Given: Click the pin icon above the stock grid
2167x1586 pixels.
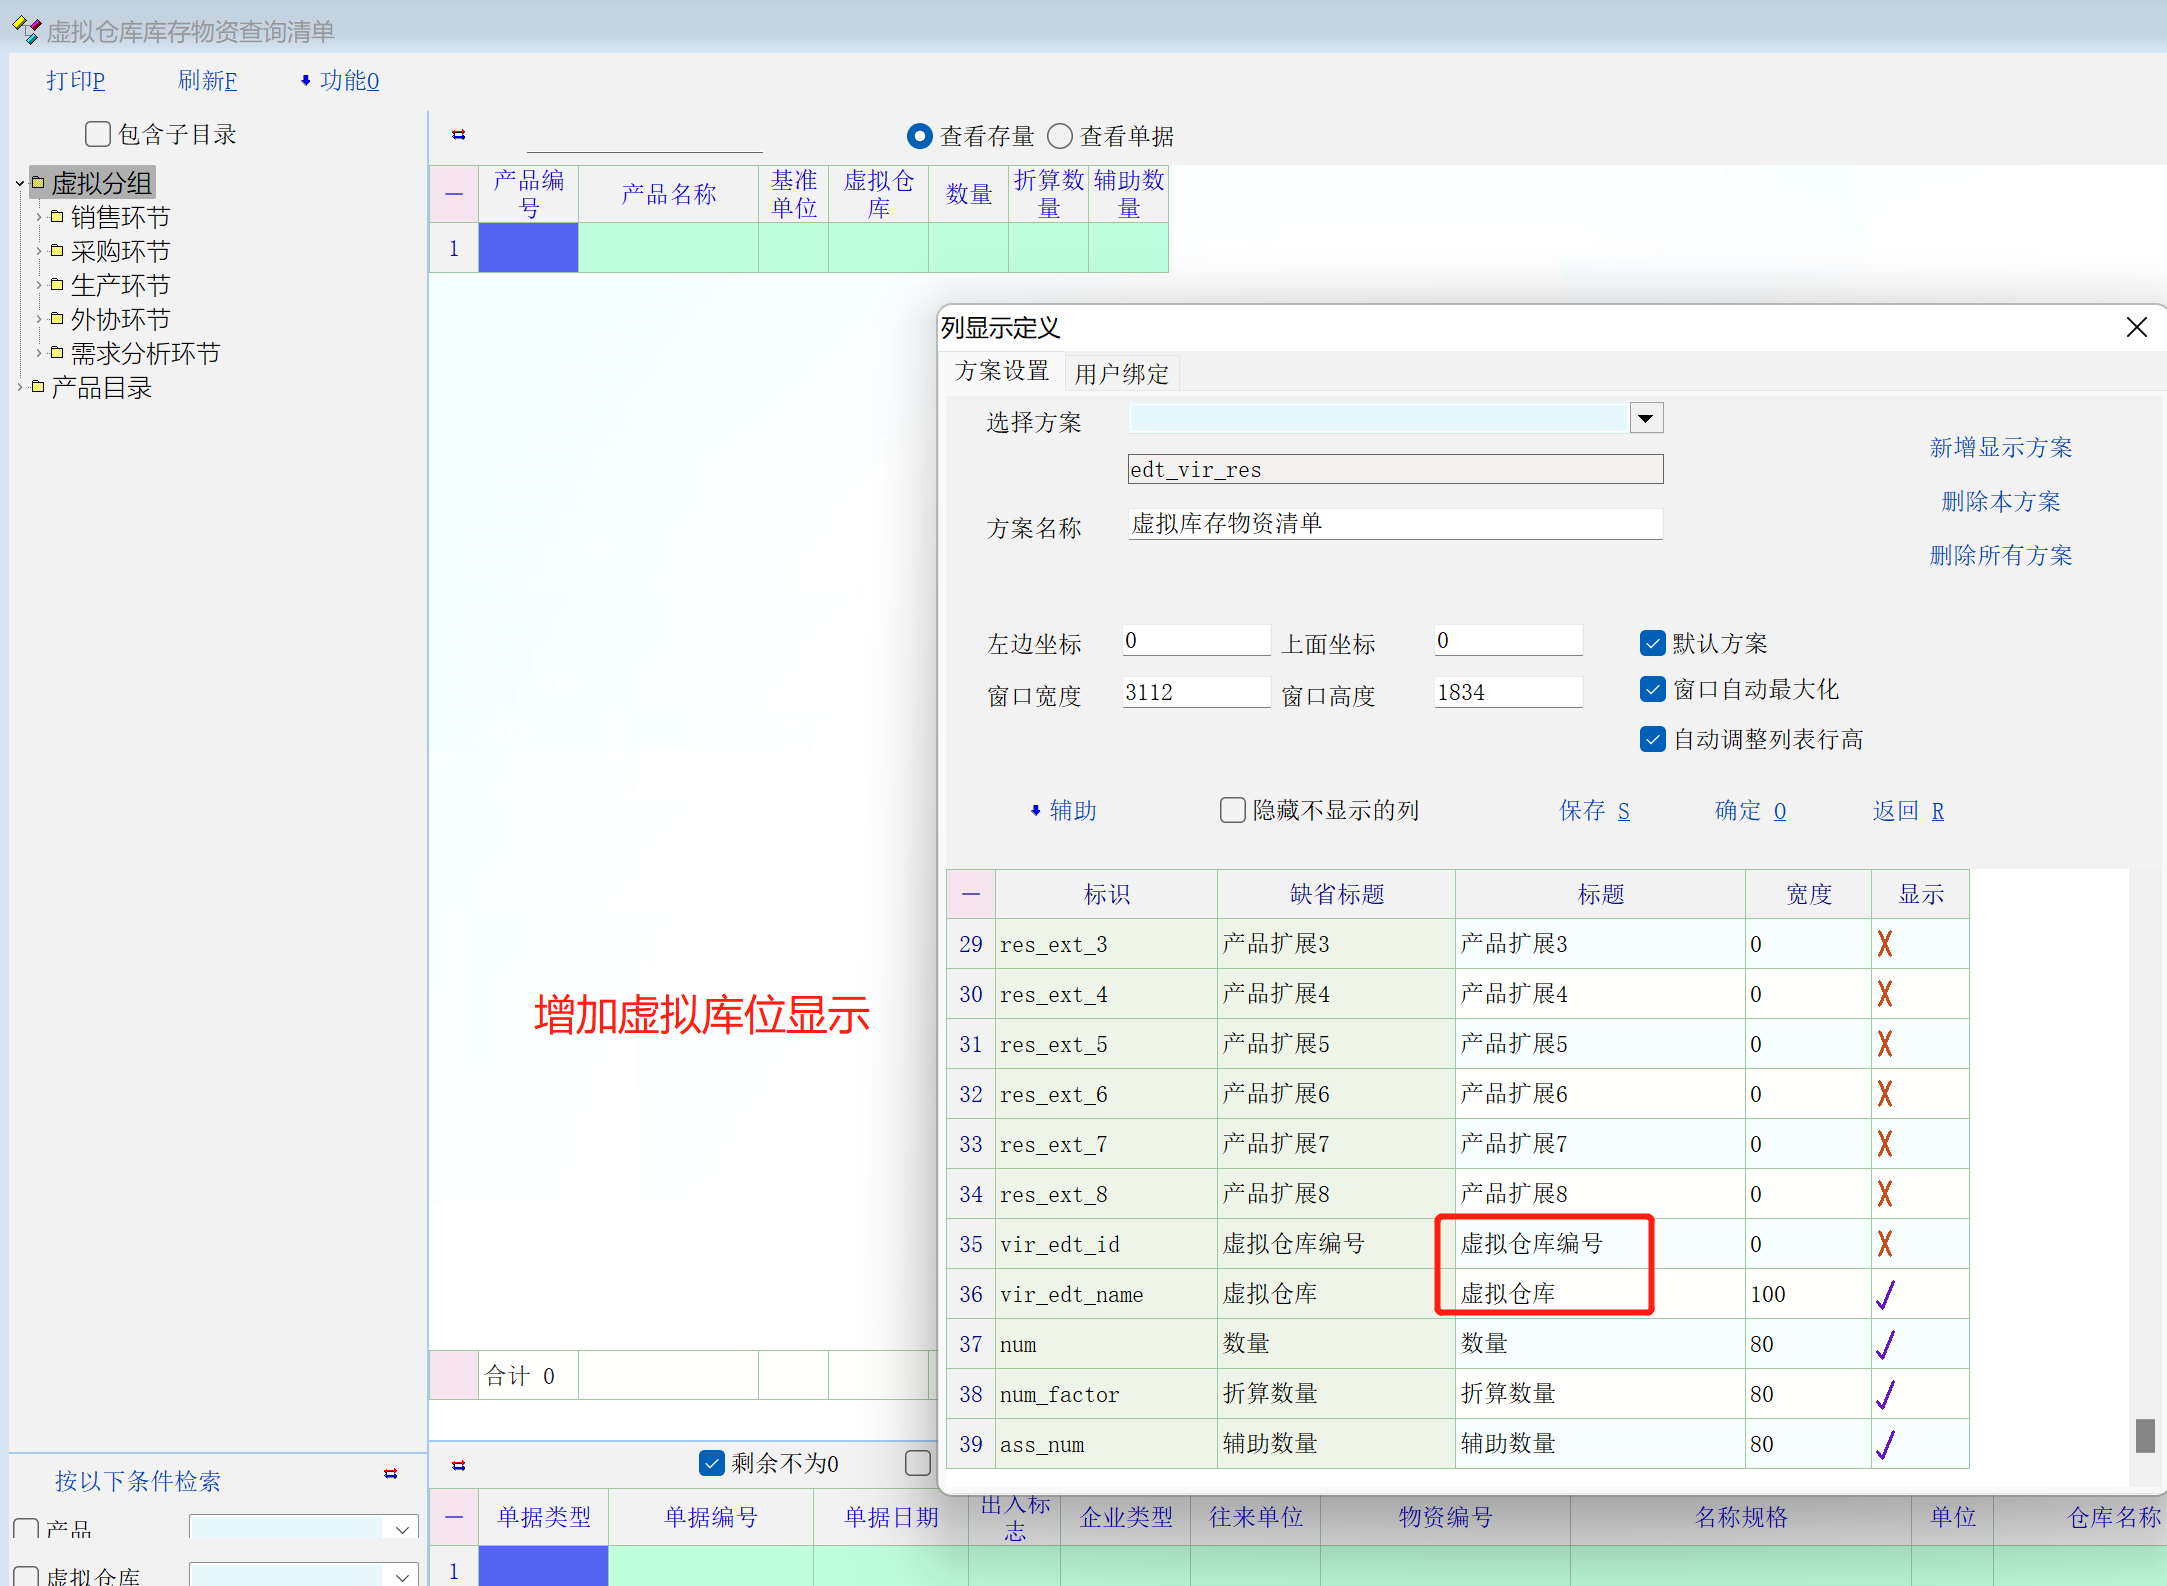Looking at the screenshot, I should [x=458, y=135].
